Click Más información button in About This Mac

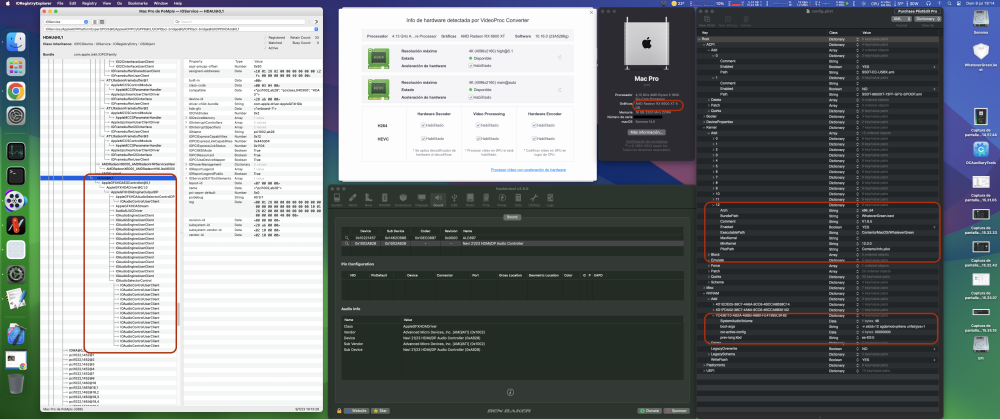pyautogui.click(x=646, y=132)
